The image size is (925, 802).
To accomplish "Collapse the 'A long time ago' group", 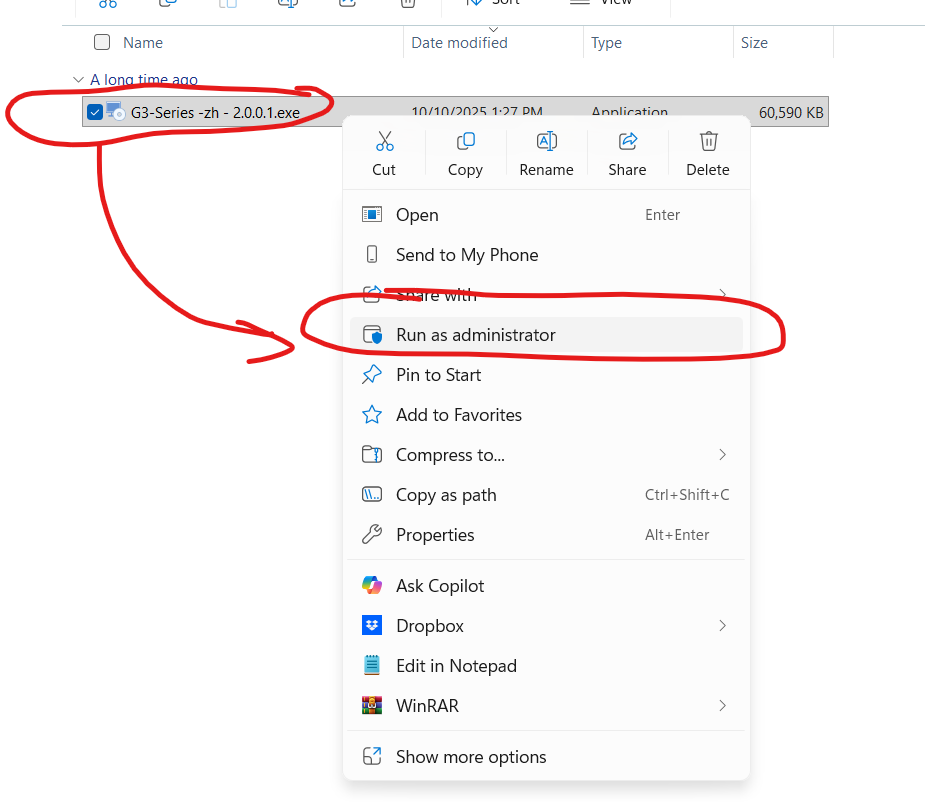I will point(79,80).
